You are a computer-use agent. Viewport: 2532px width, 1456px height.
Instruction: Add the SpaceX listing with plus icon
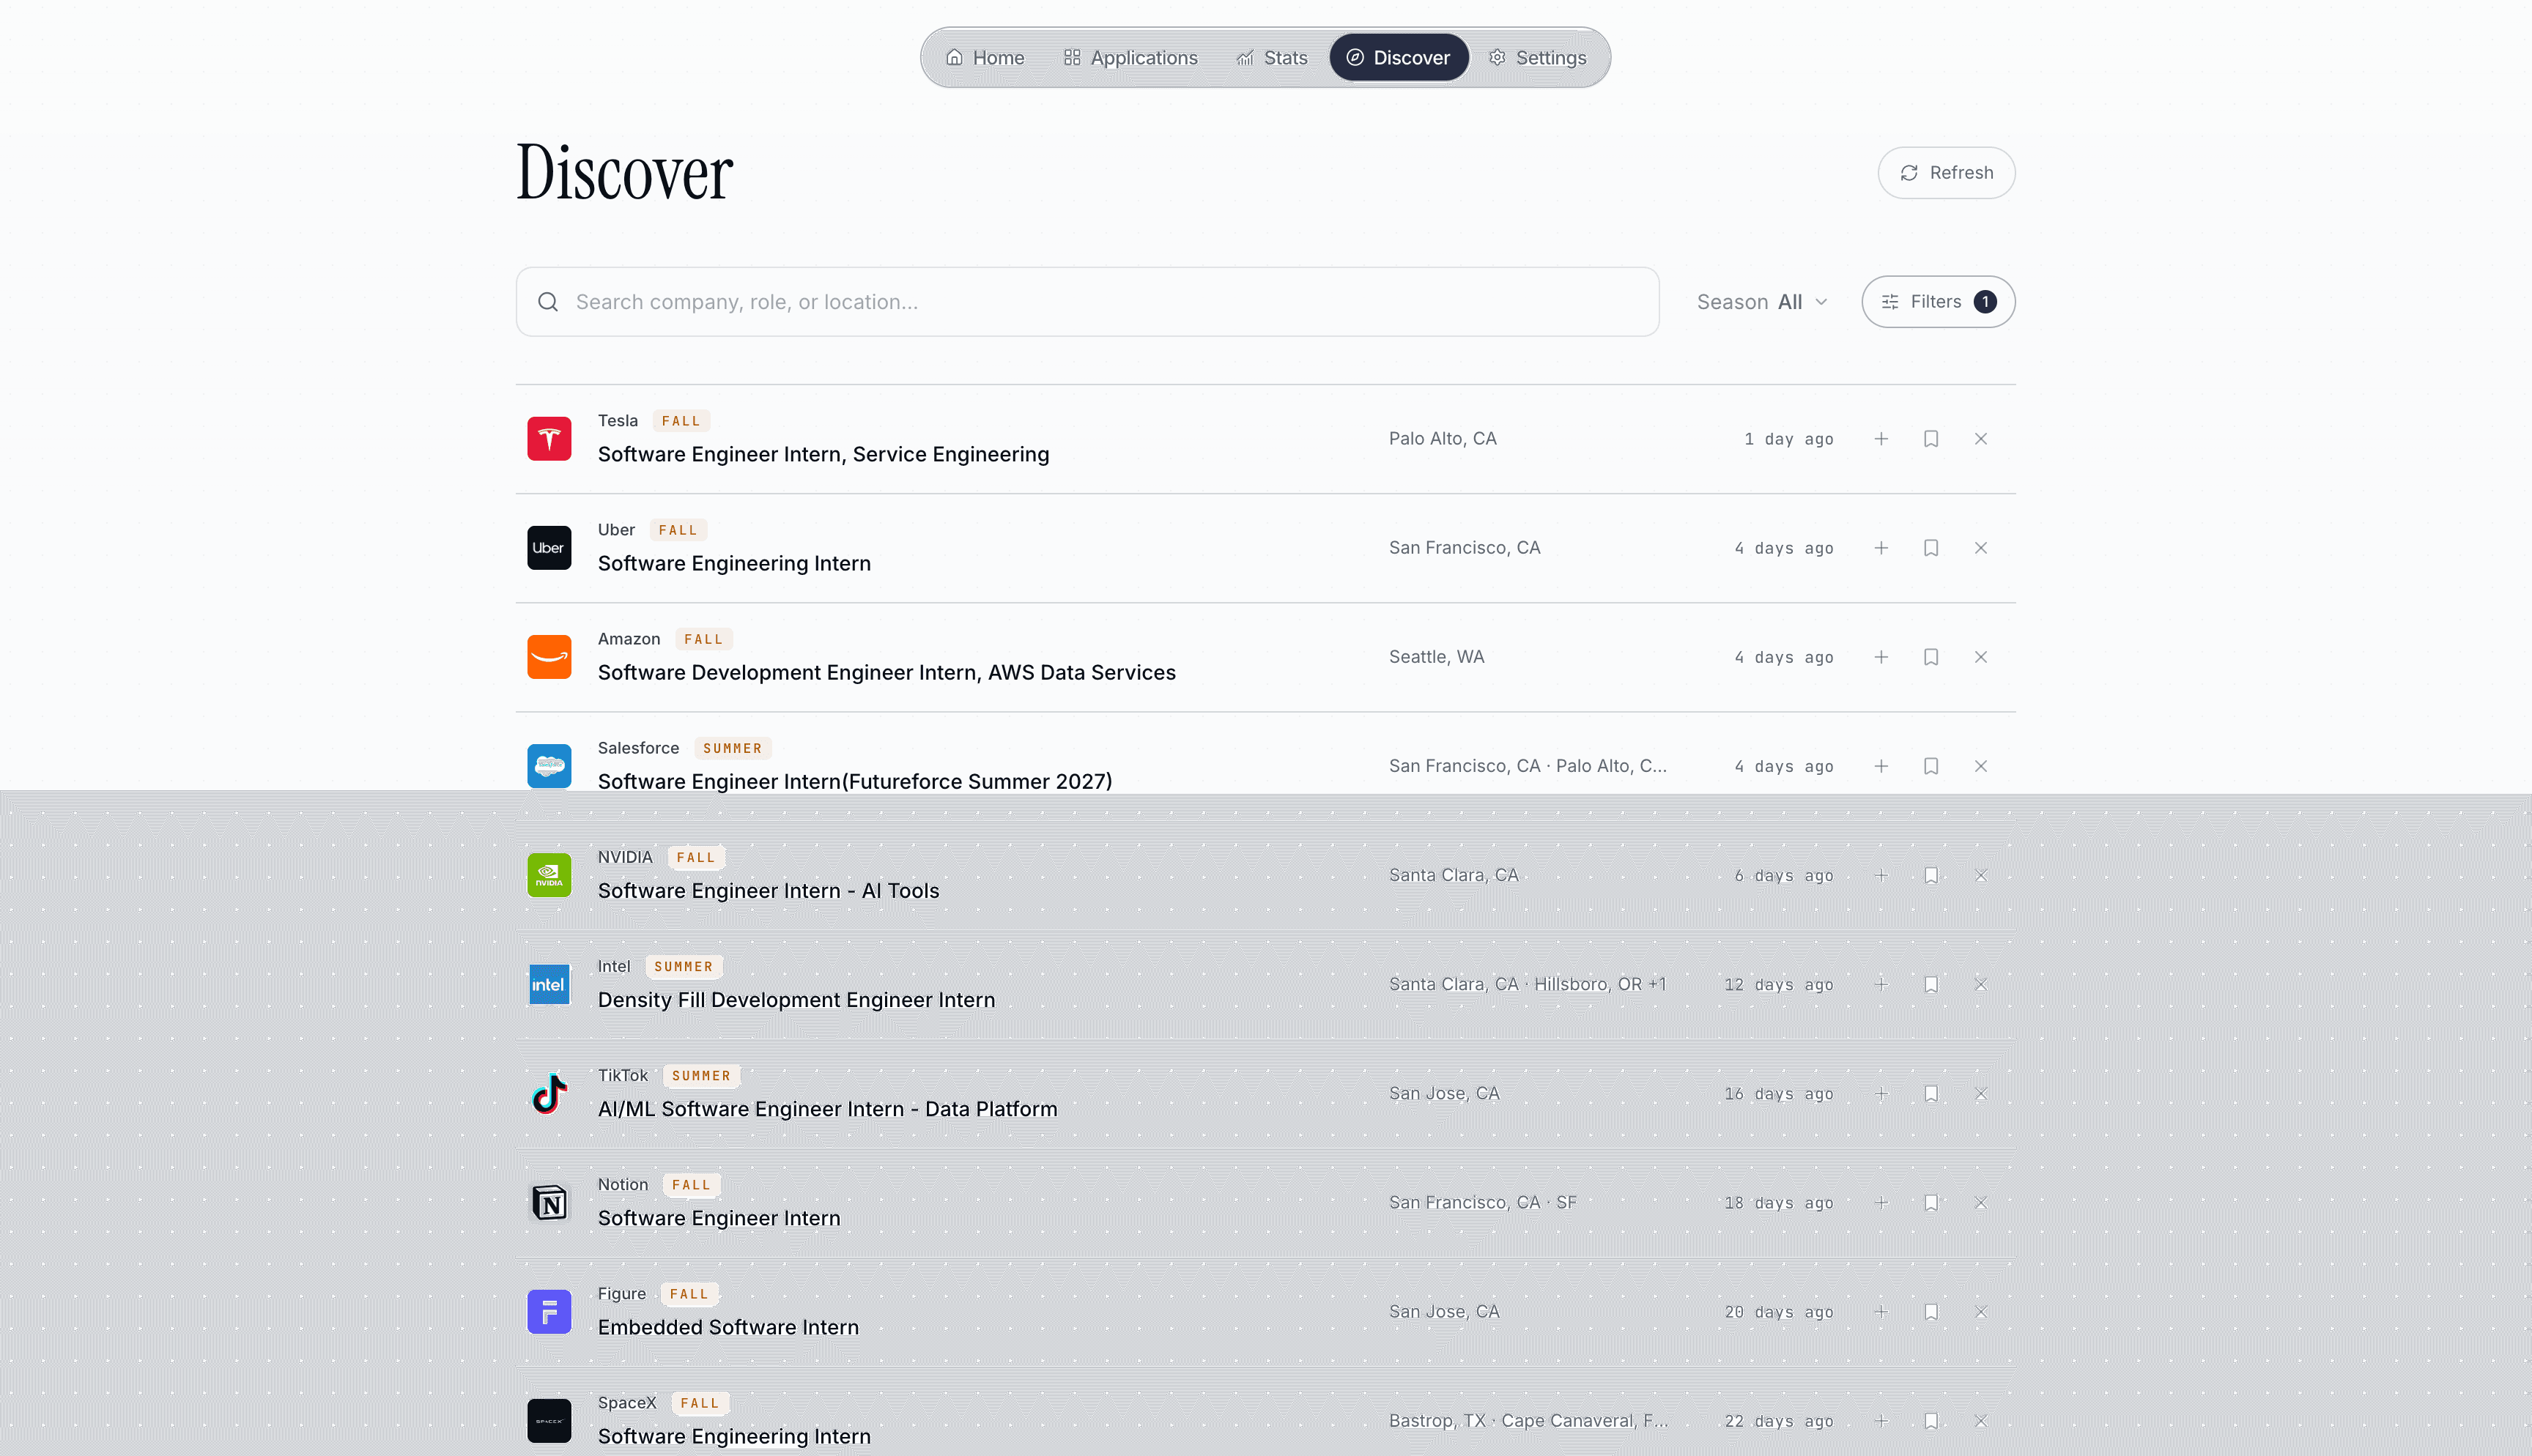pyautogui.click(x=1881, y=1420)
